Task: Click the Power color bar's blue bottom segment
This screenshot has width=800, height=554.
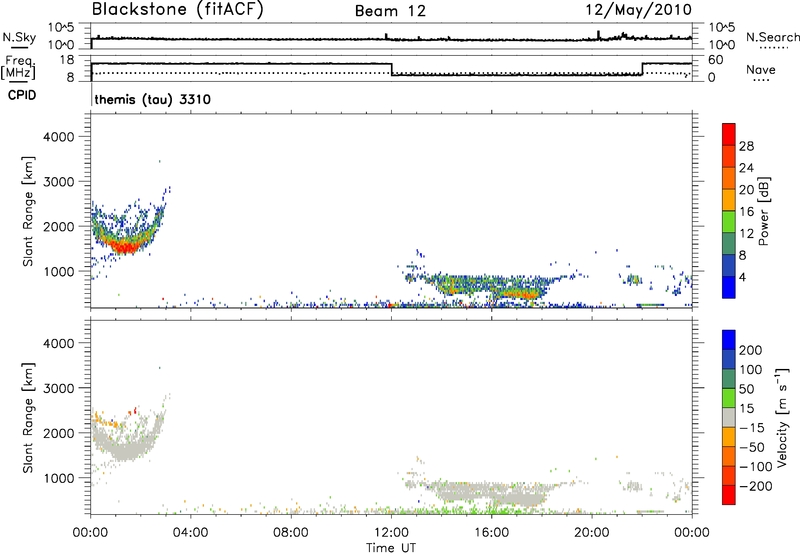Action: tap(729, 287)
